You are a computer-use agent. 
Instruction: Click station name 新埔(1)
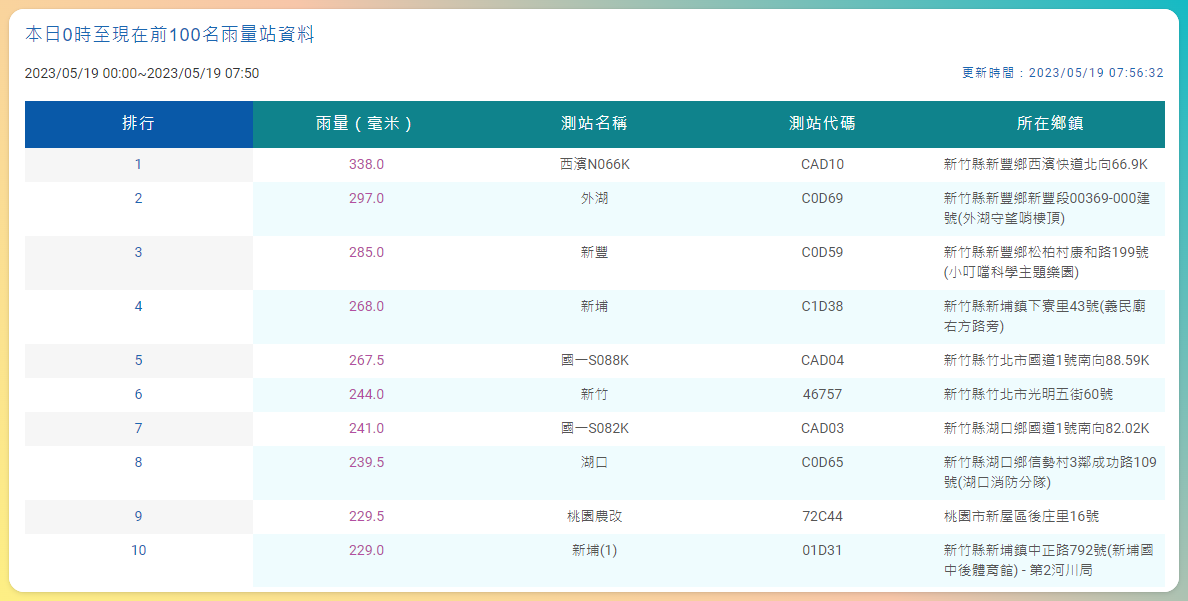595,551
